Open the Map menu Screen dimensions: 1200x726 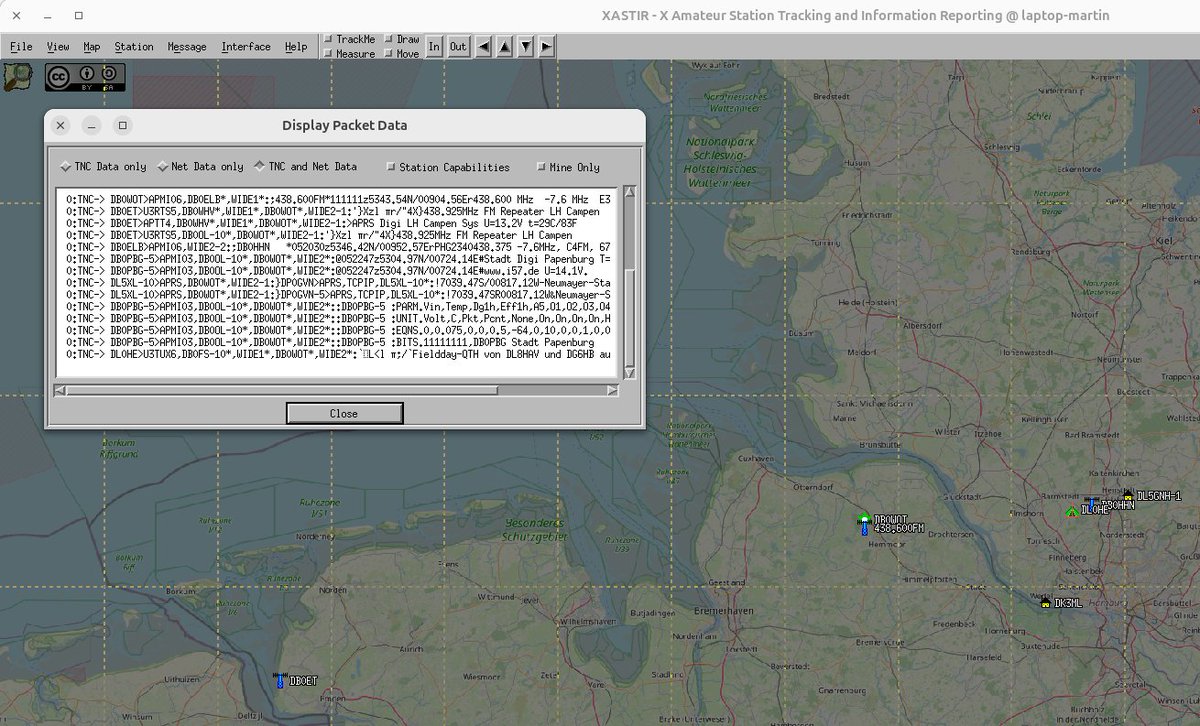click(x=91, y=46)
